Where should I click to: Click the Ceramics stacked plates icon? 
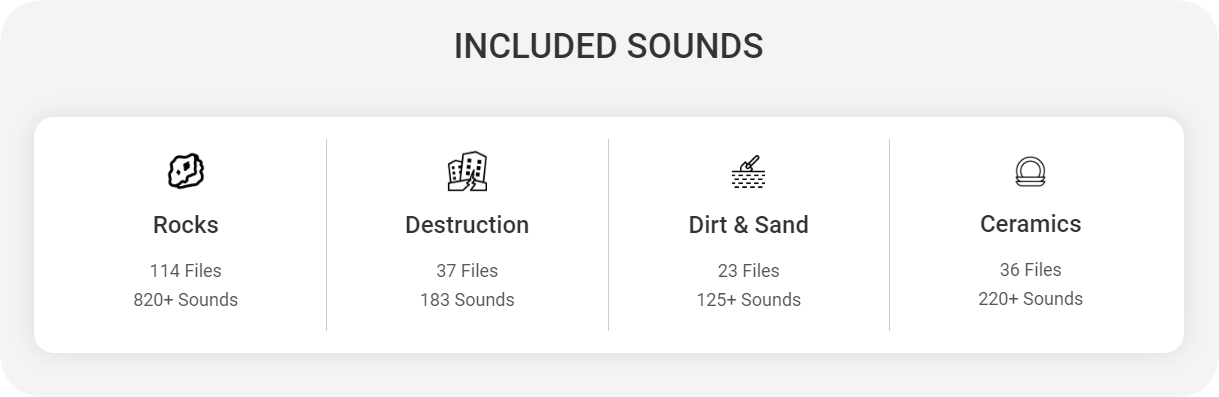click(1030, 171)
